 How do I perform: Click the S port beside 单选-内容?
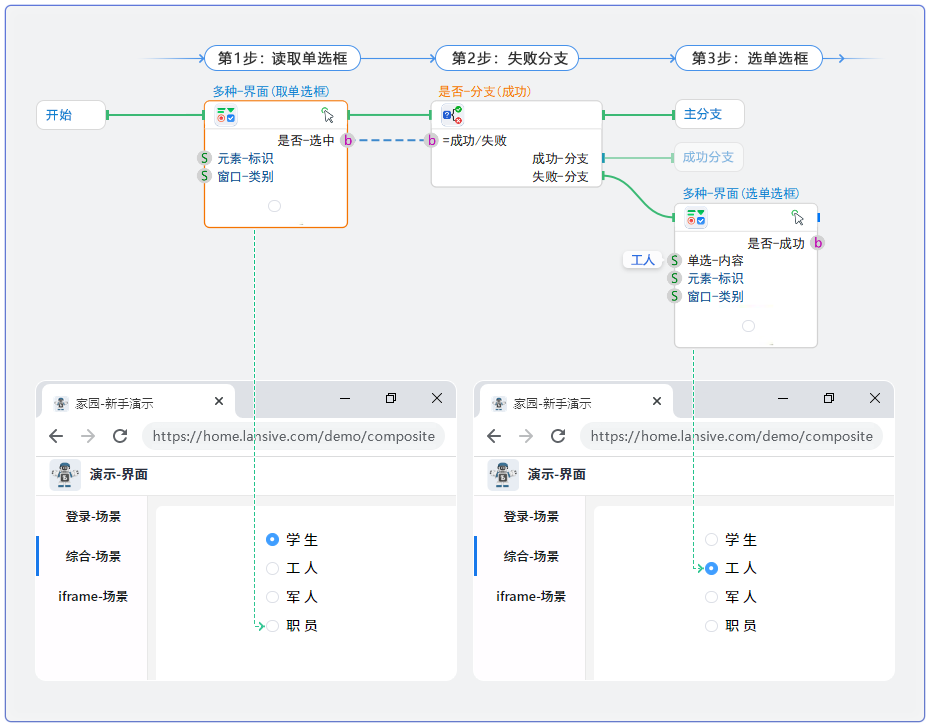[x=675, y=261]
